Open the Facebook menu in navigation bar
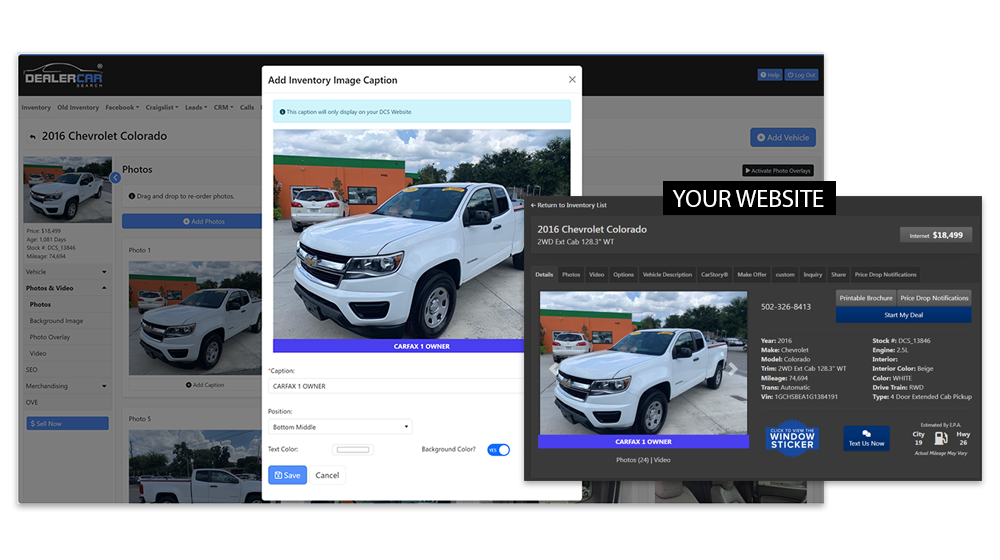The width and height of the screenshot is (1000, 560). tap(121, 108)
